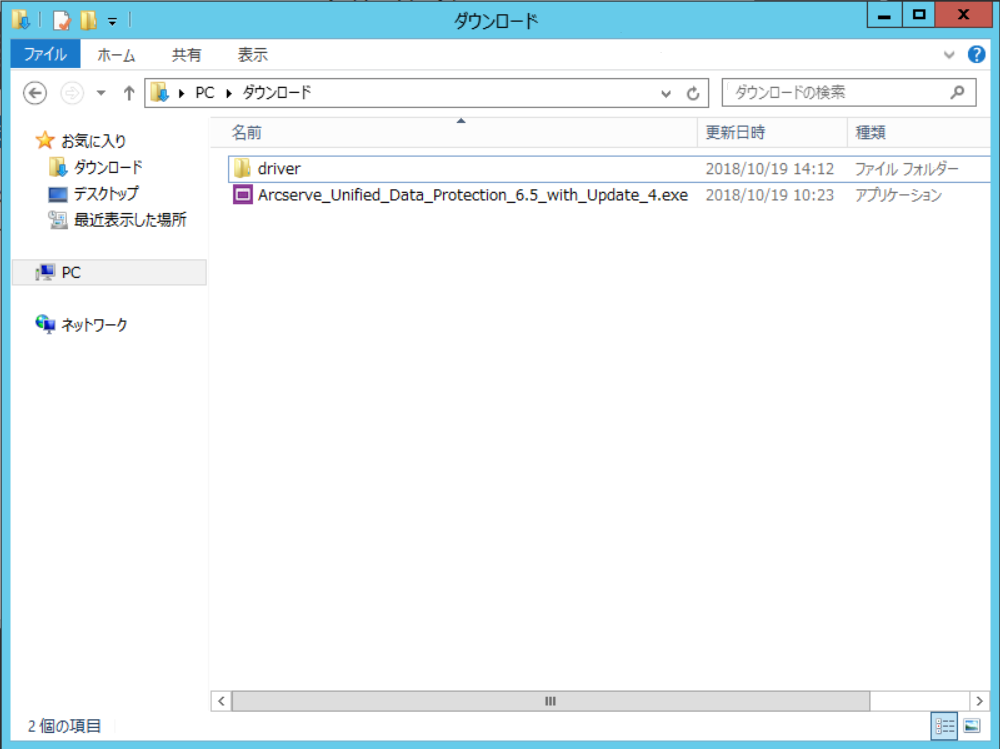Select デスクトップ in the navigation pane

106,193
